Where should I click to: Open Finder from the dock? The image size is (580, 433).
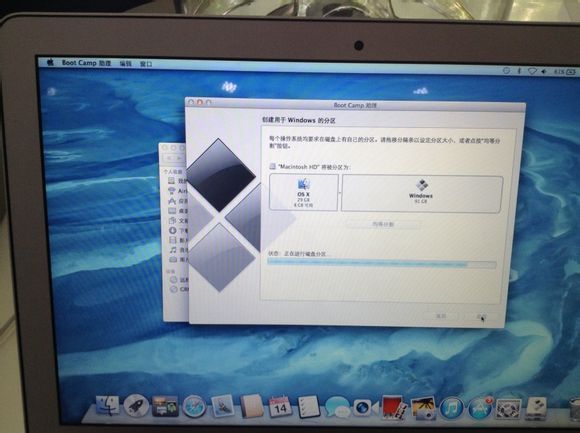pyautogui.click(x=107, y=406)
